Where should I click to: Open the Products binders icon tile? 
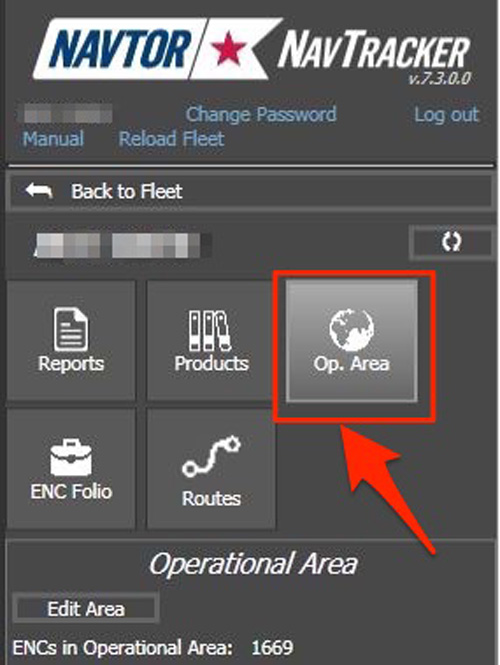pos(211,341)
